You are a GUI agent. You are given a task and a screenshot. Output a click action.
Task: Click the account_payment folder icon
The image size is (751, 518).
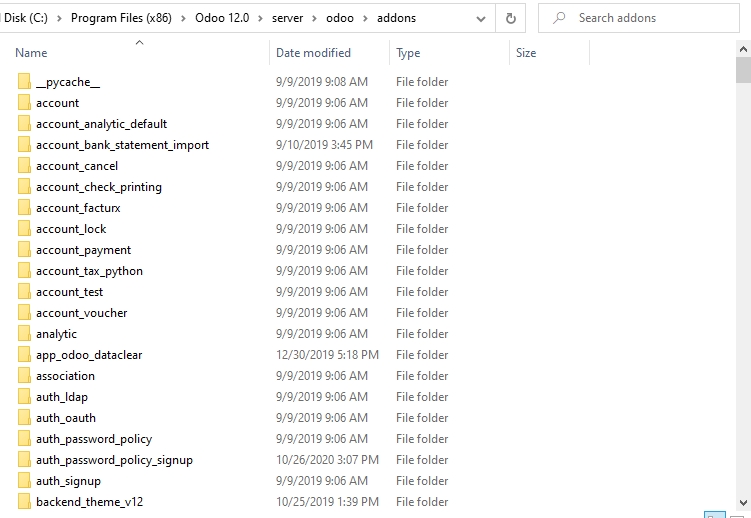click(24, 250)
